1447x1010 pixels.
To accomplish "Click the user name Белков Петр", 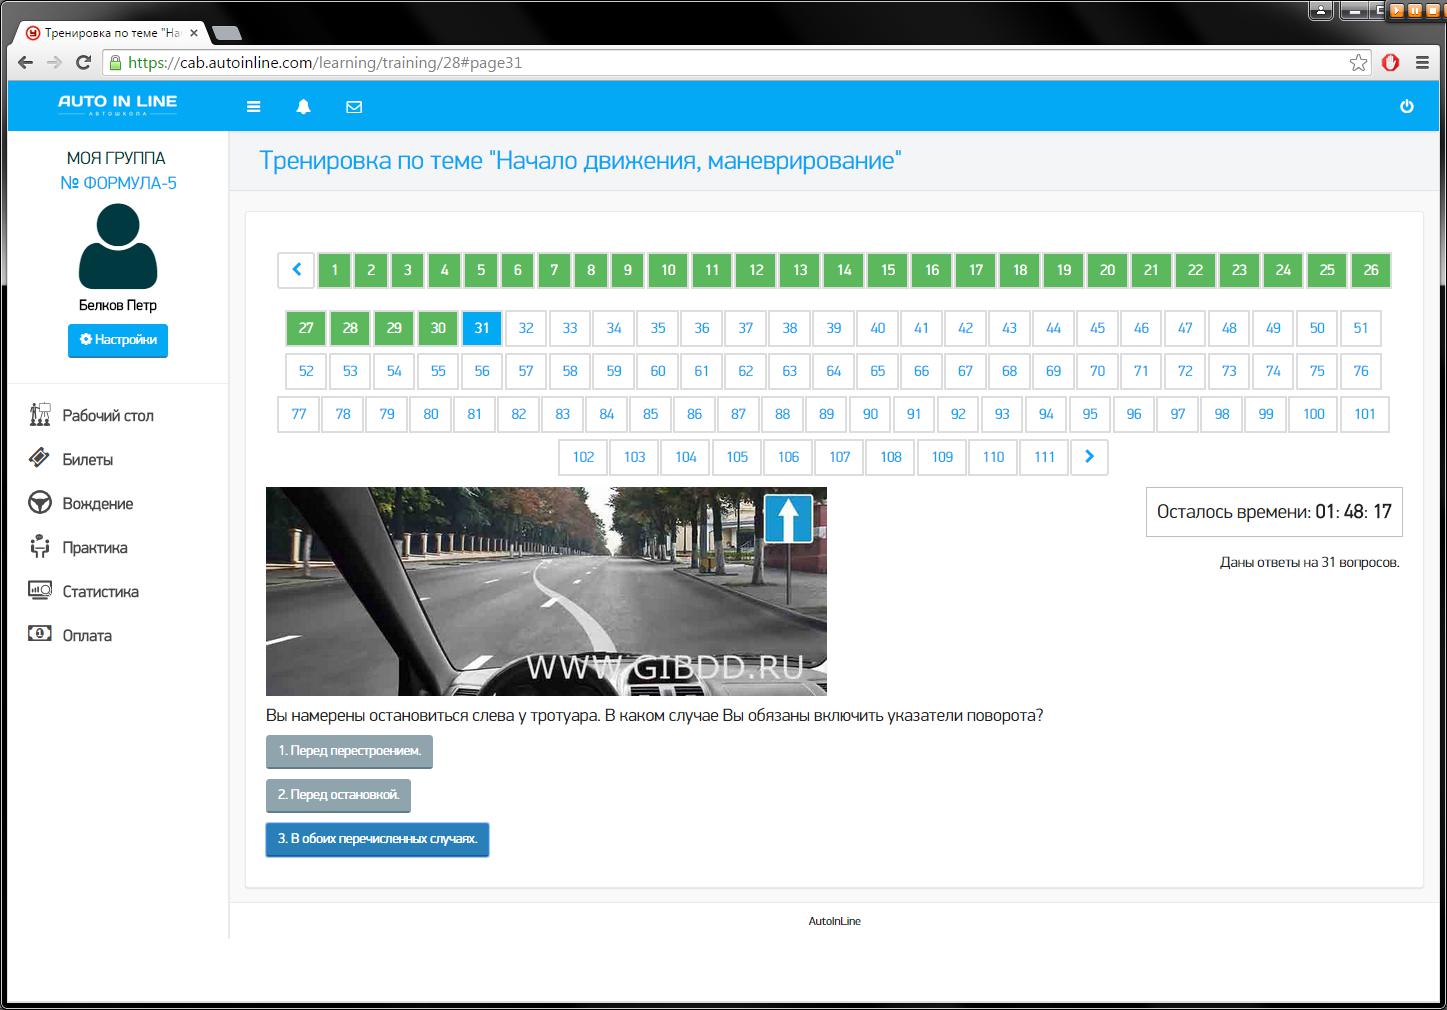I will pos(118,305).
